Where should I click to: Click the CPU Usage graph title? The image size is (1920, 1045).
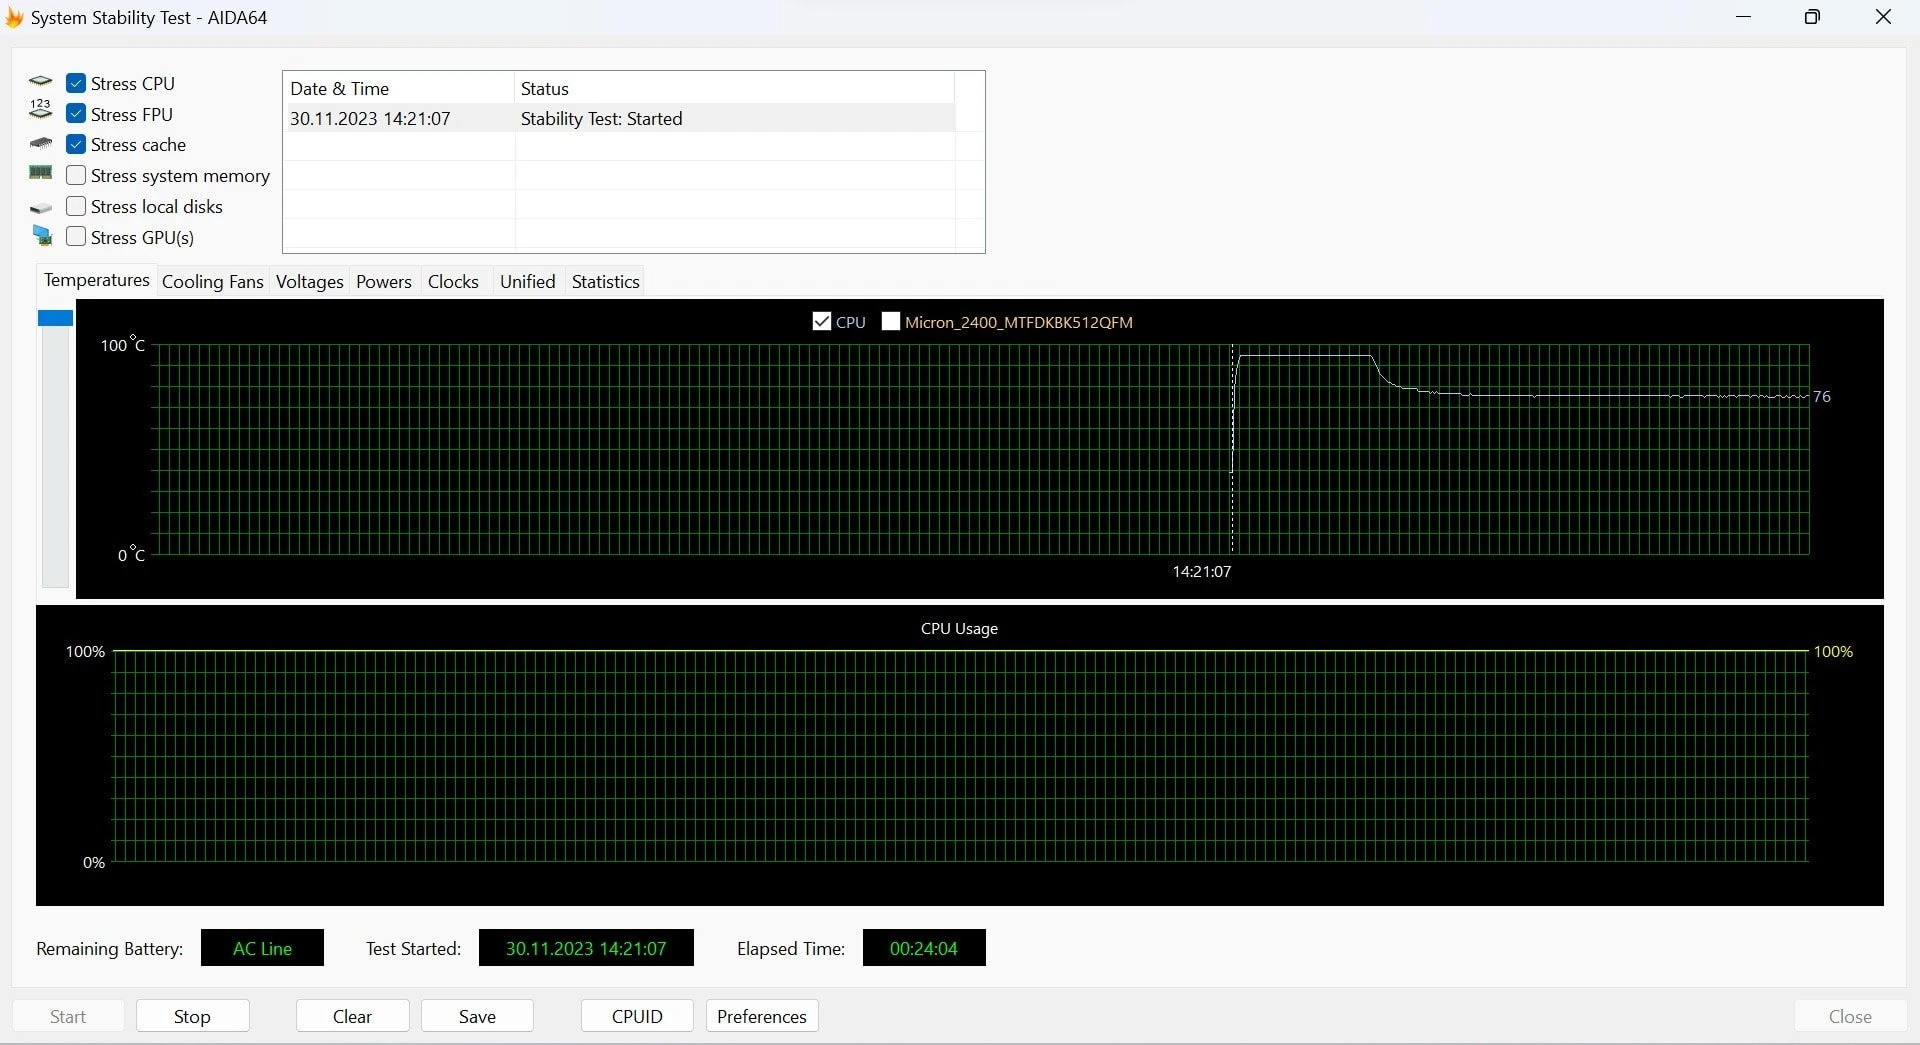click(959, 628)
